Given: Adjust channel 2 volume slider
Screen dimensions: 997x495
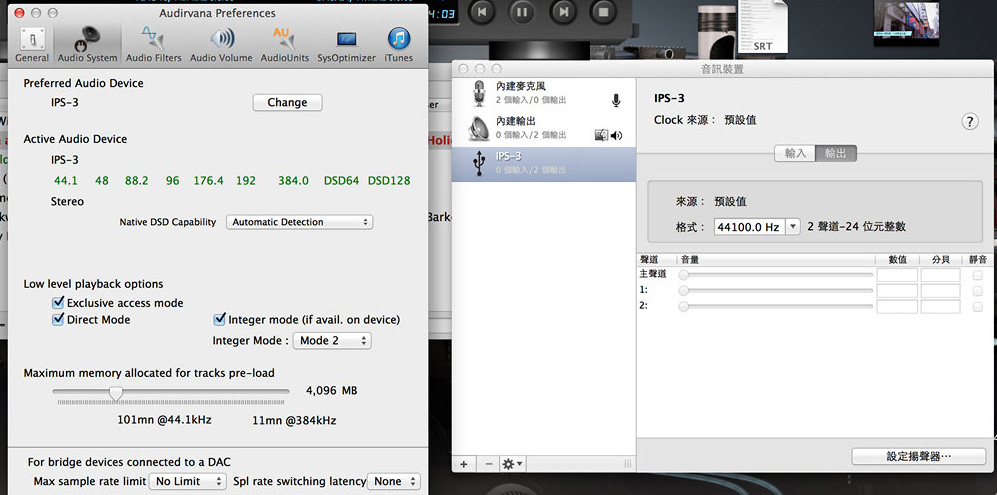Looking at the screenshot, I should click(776, 306).
